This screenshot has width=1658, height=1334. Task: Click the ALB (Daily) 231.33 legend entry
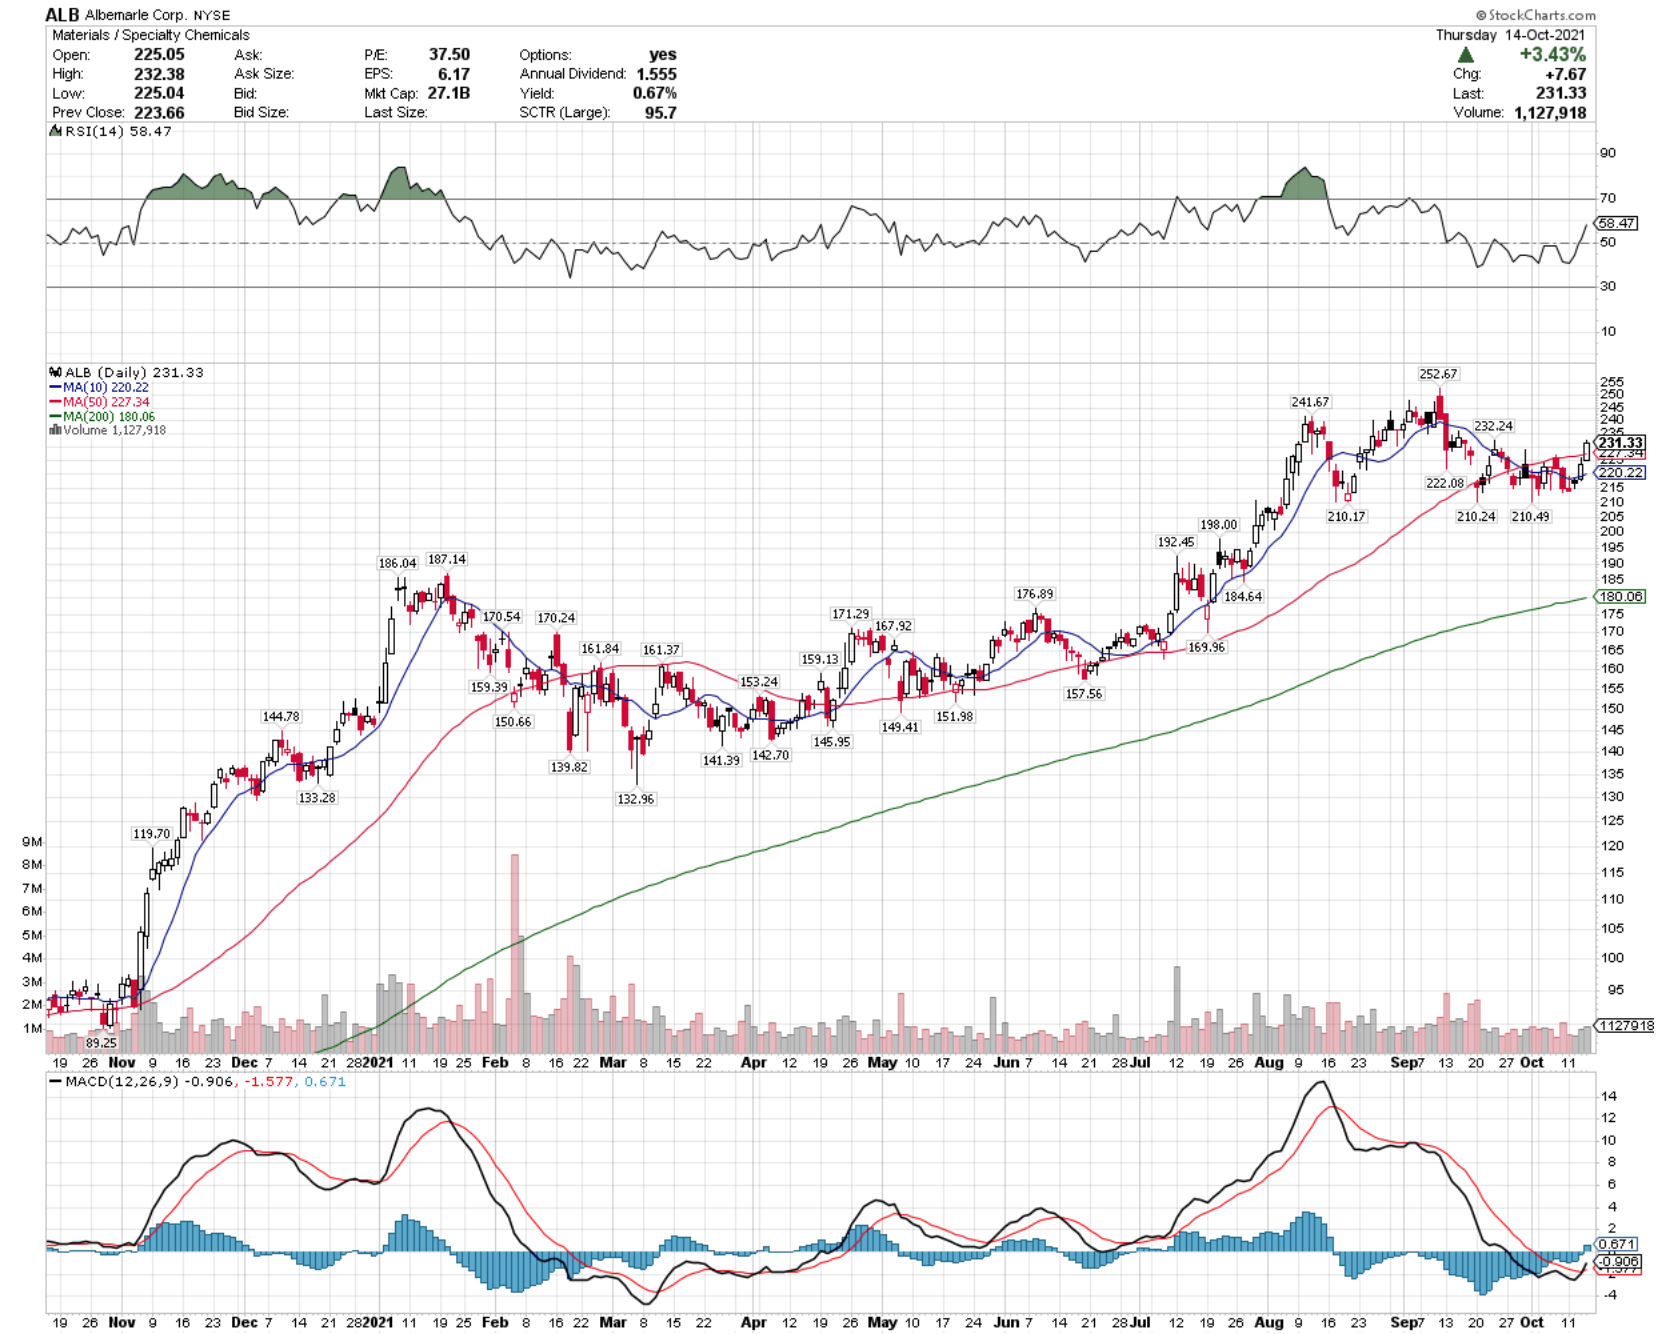128,372
